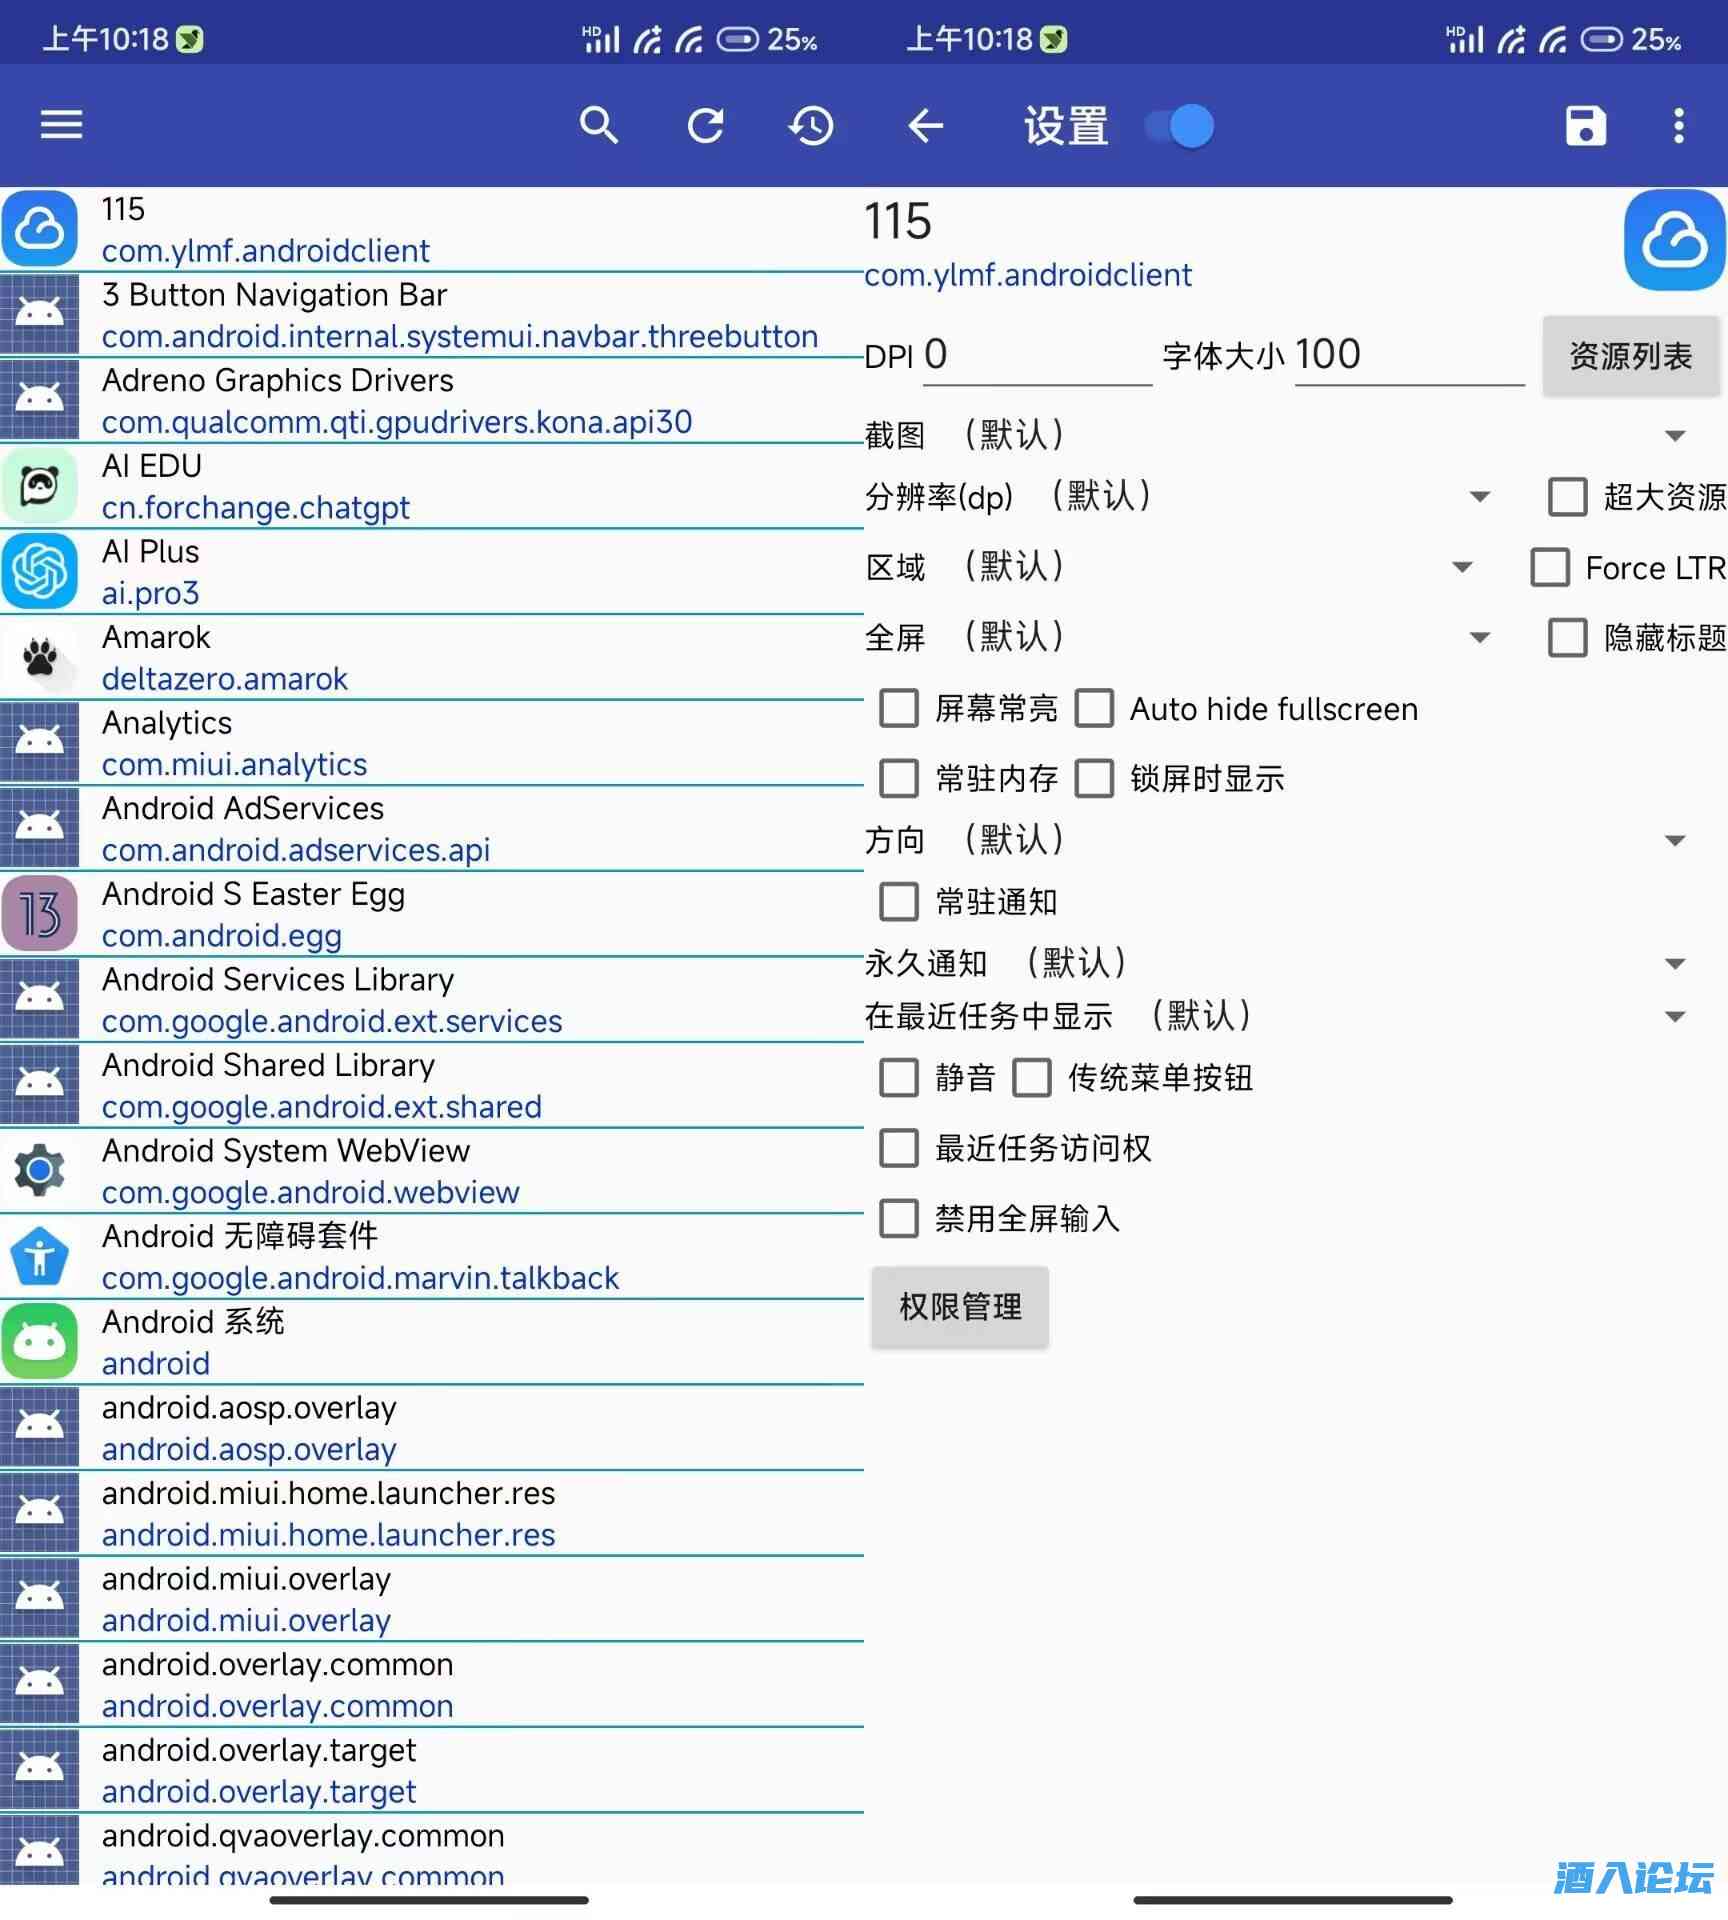The height and width of the screenshot is (1920, 1728).
Task: Check the Auto hide fullscreen option
Action: pyautogui.click(x=1094, y=708)
